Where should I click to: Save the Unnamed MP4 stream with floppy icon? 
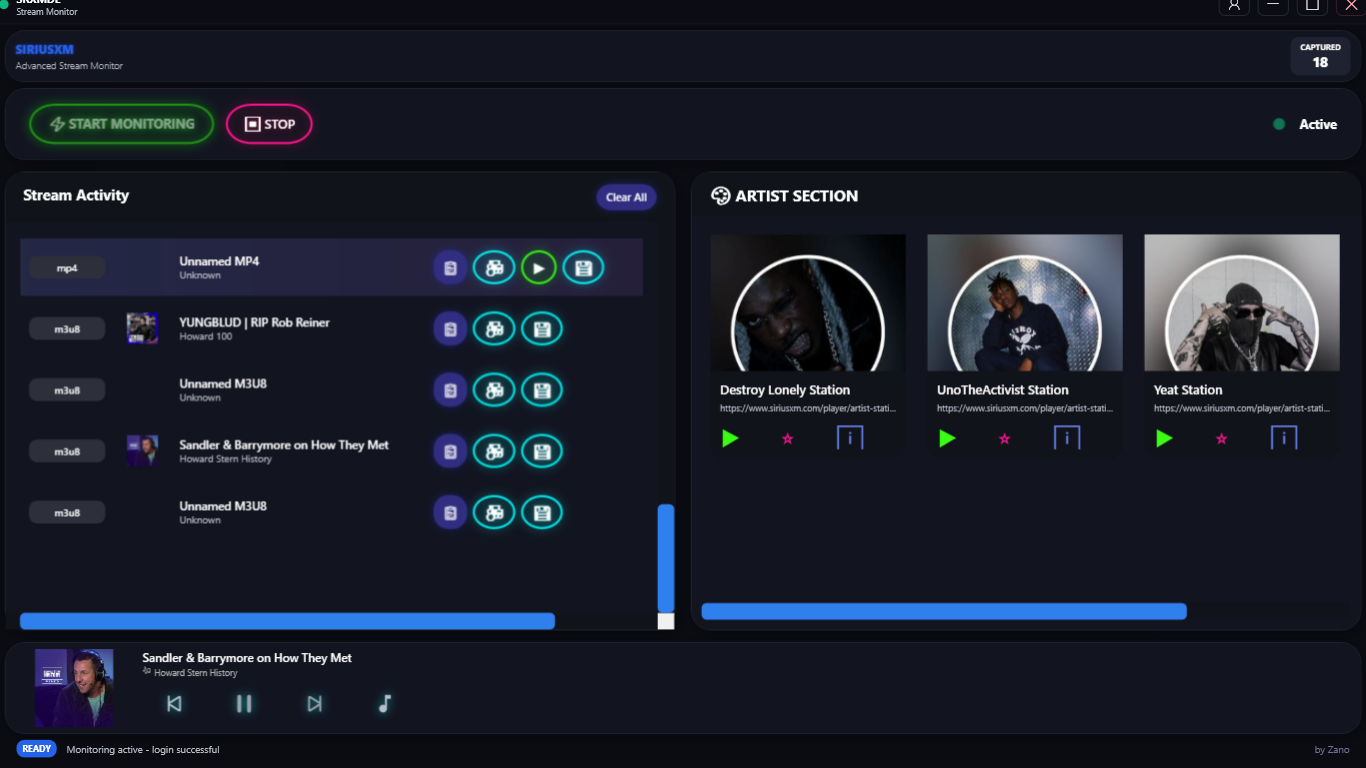(583, 267)
